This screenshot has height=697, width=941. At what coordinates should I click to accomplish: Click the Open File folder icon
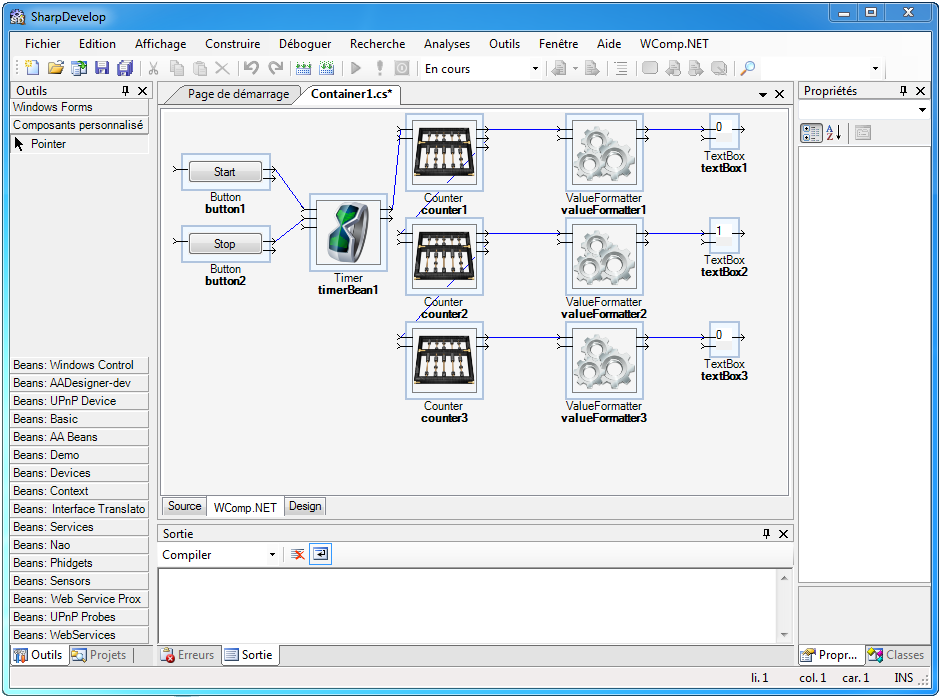tap(55, 68)
